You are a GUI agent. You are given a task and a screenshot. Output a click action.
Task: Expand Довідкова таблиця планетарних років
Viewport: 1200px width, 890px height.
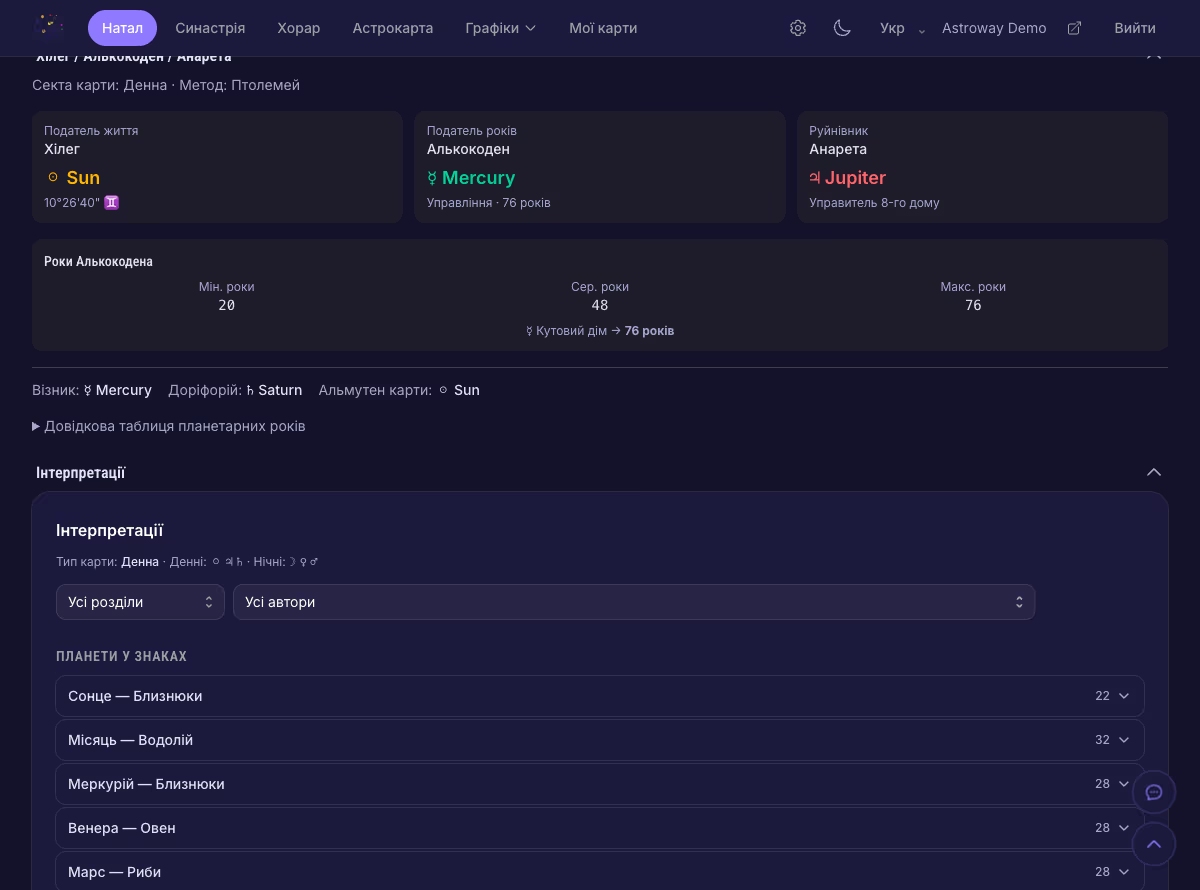tap(169, 426)
